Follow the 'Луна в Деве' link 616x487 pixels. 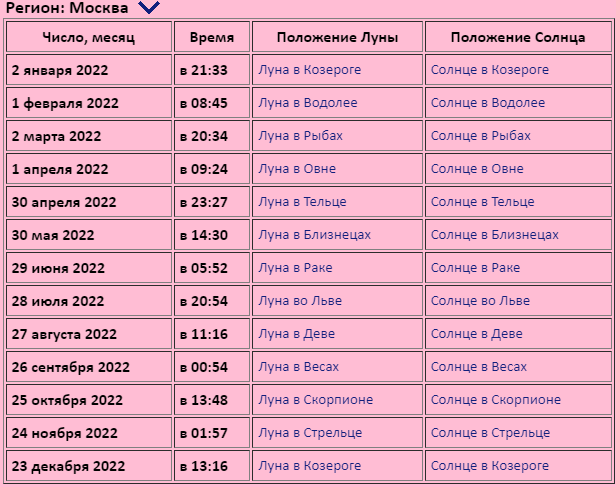296,334
